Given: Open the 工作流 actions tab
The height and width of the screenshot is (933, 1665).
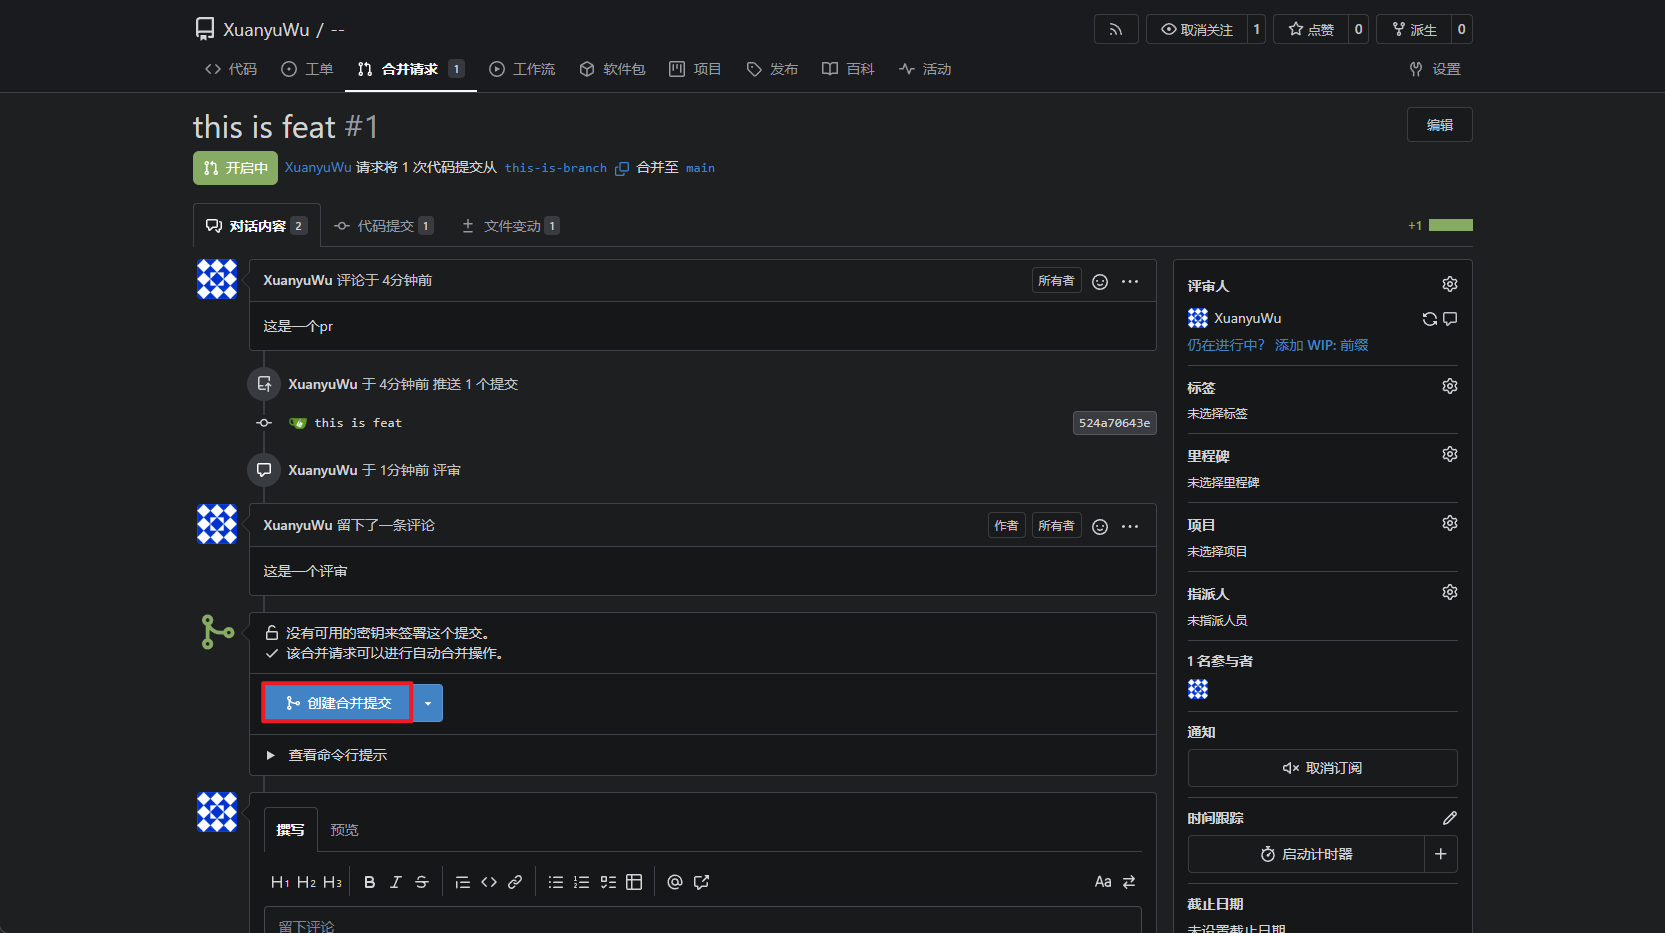Looking at the screenshot, I should 522,69.
